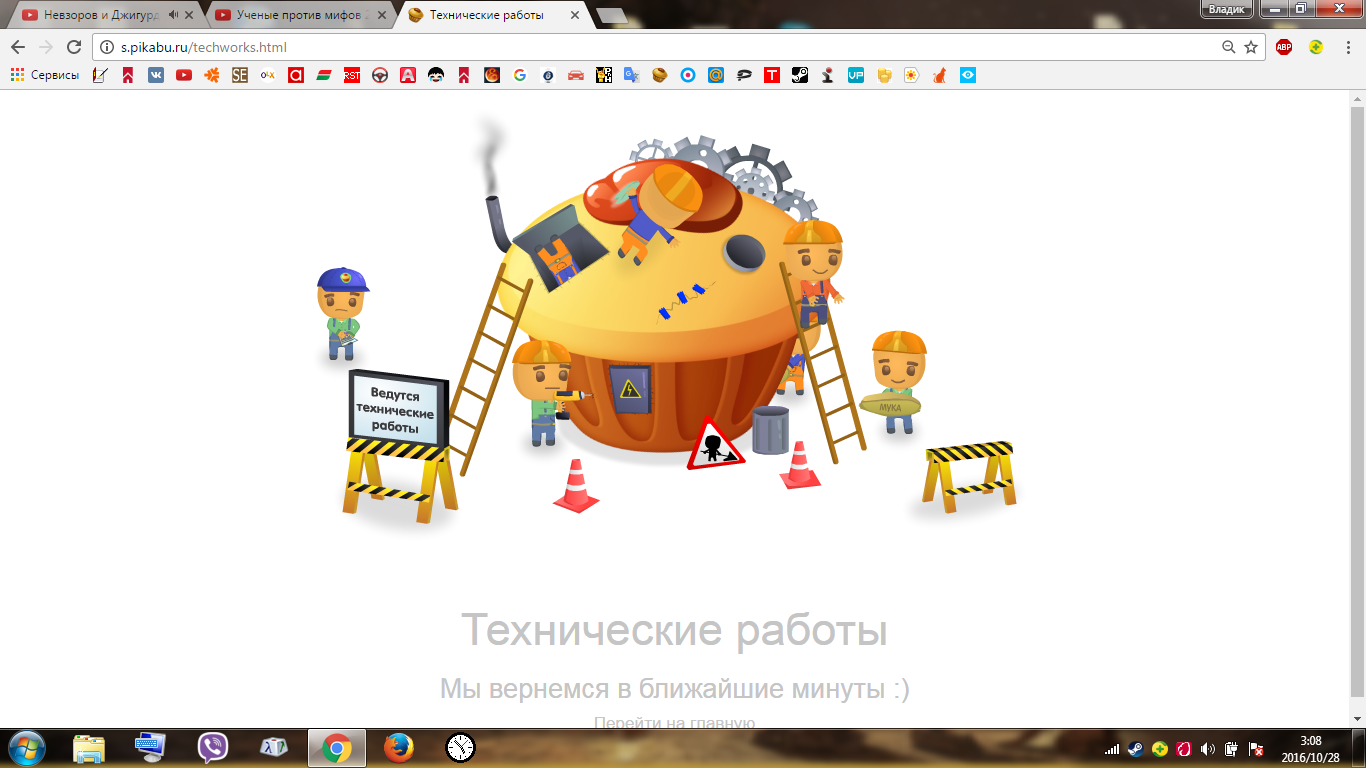Mute the Невзоров и Джигурда tab audio
Screen dimensions: 1366x768
tap(173, 15)
